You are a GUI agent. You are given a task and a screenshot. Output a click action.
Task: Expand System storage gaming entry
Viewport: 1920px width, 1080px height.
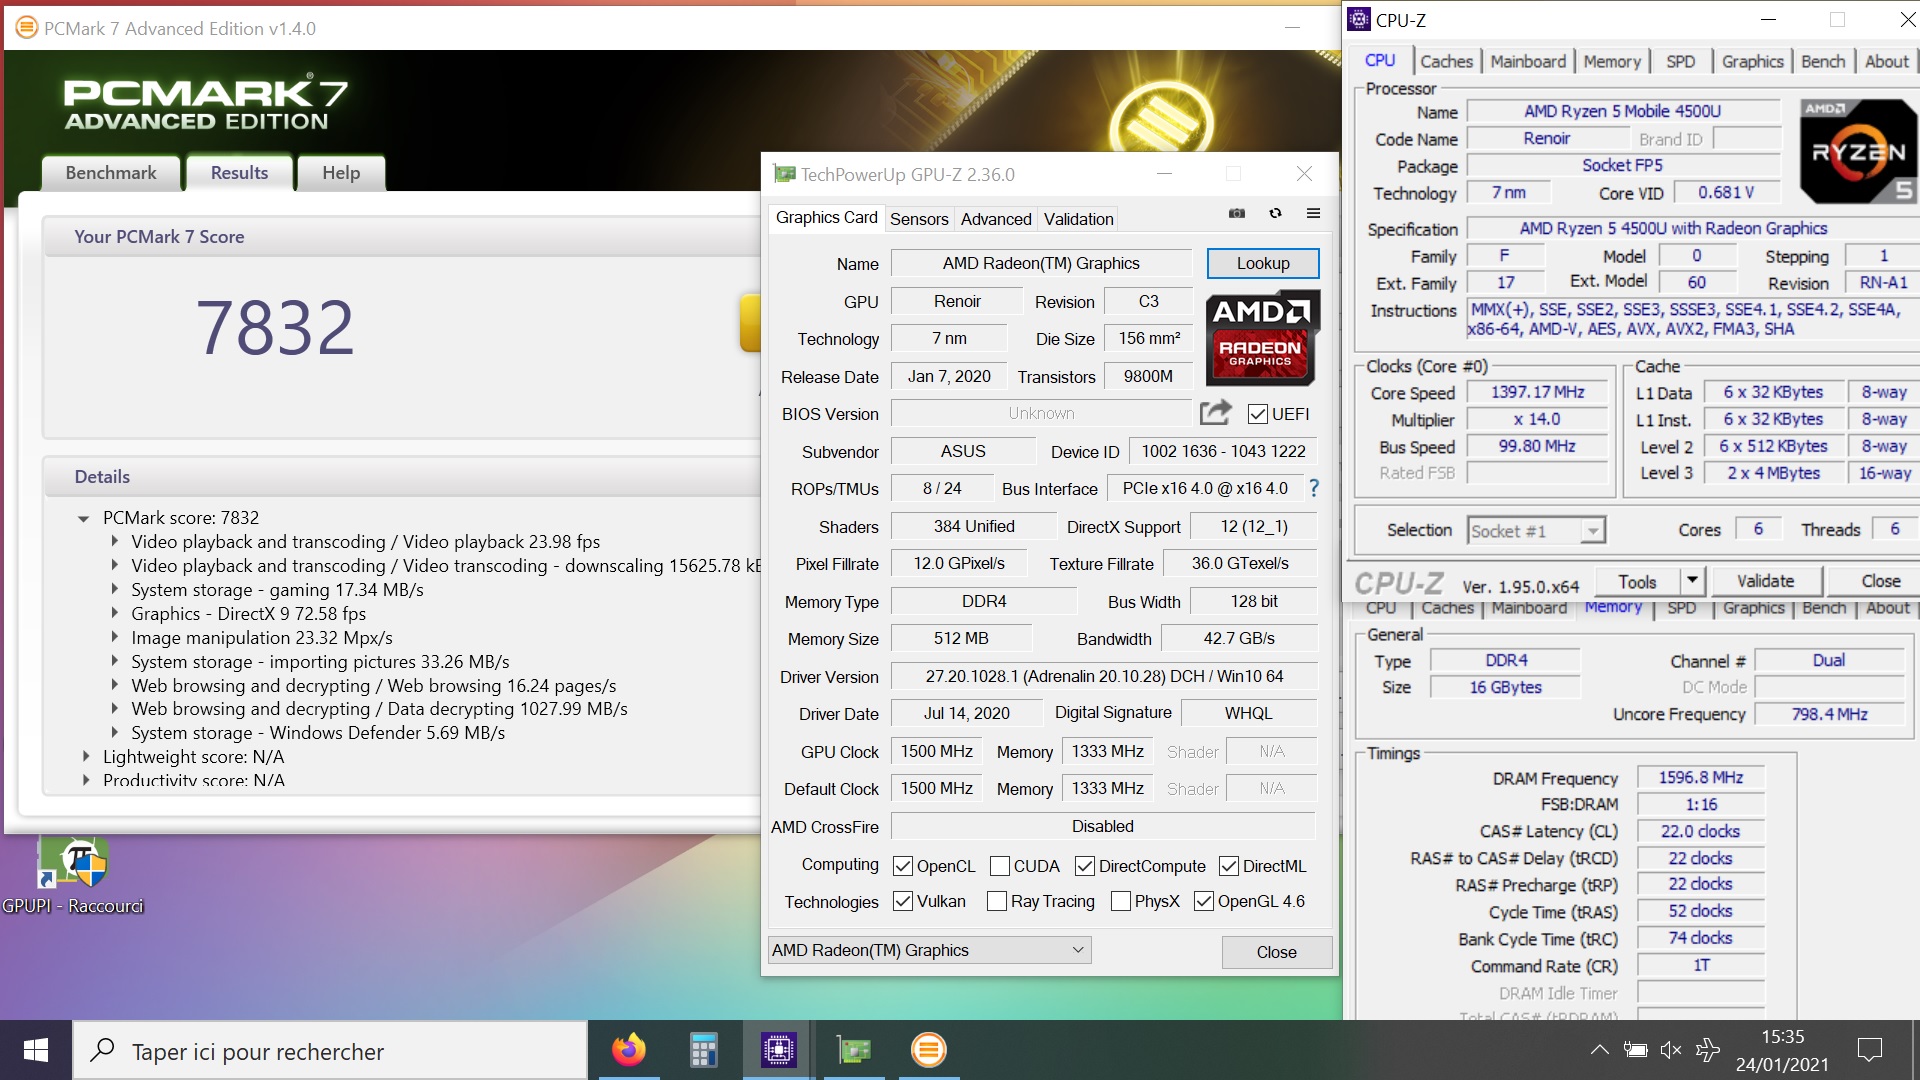115,589
